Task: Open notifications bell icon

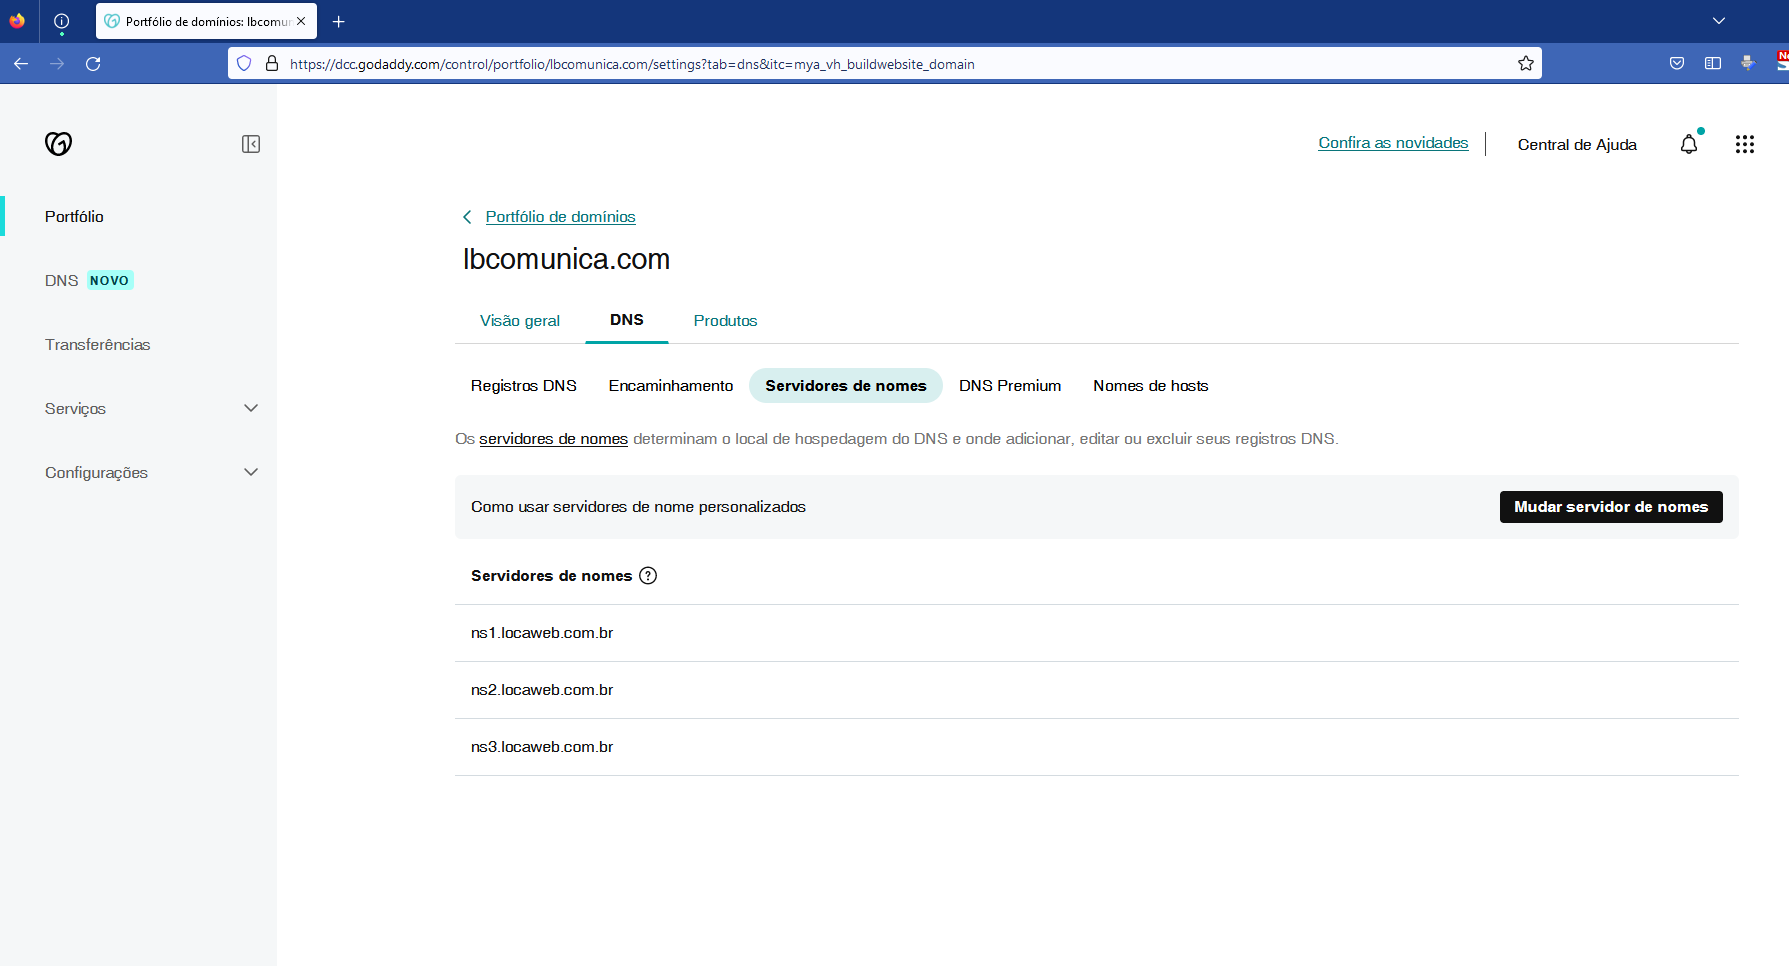Action: point(1689,144)
